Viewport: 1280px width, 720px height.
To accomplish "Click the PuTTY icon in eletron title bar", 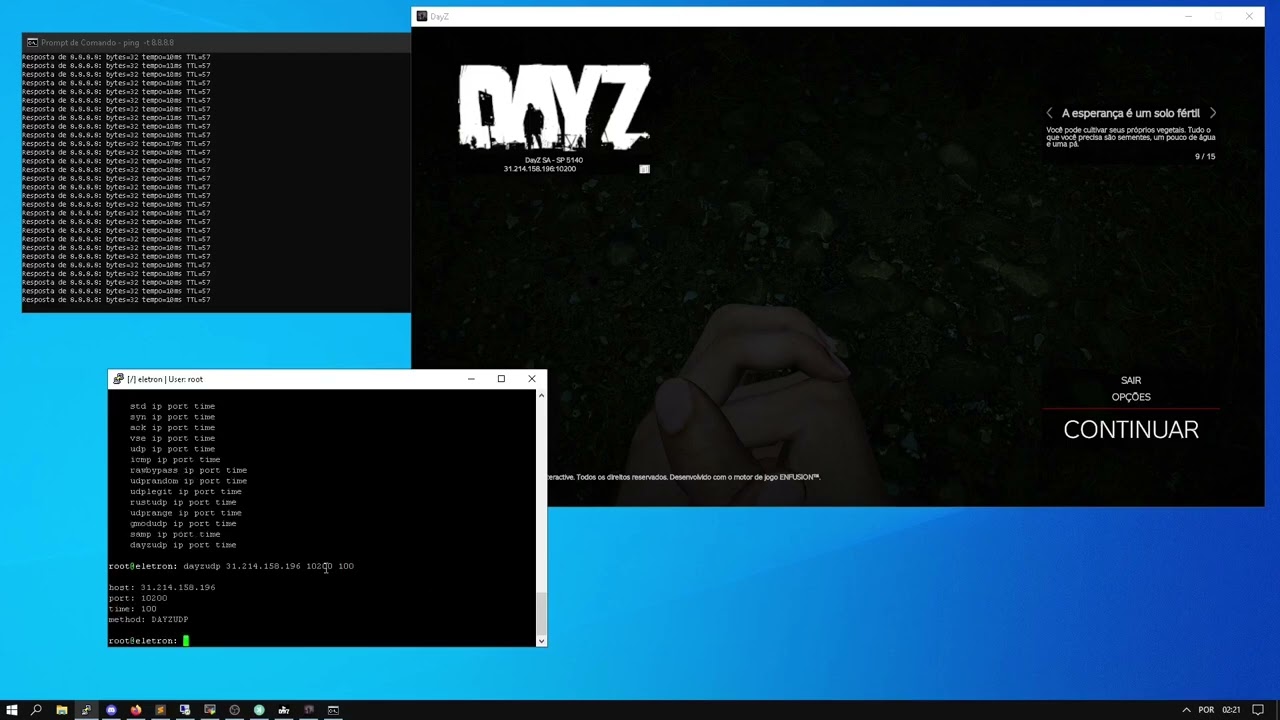I will pyautogui.click(x=118, y=379).
